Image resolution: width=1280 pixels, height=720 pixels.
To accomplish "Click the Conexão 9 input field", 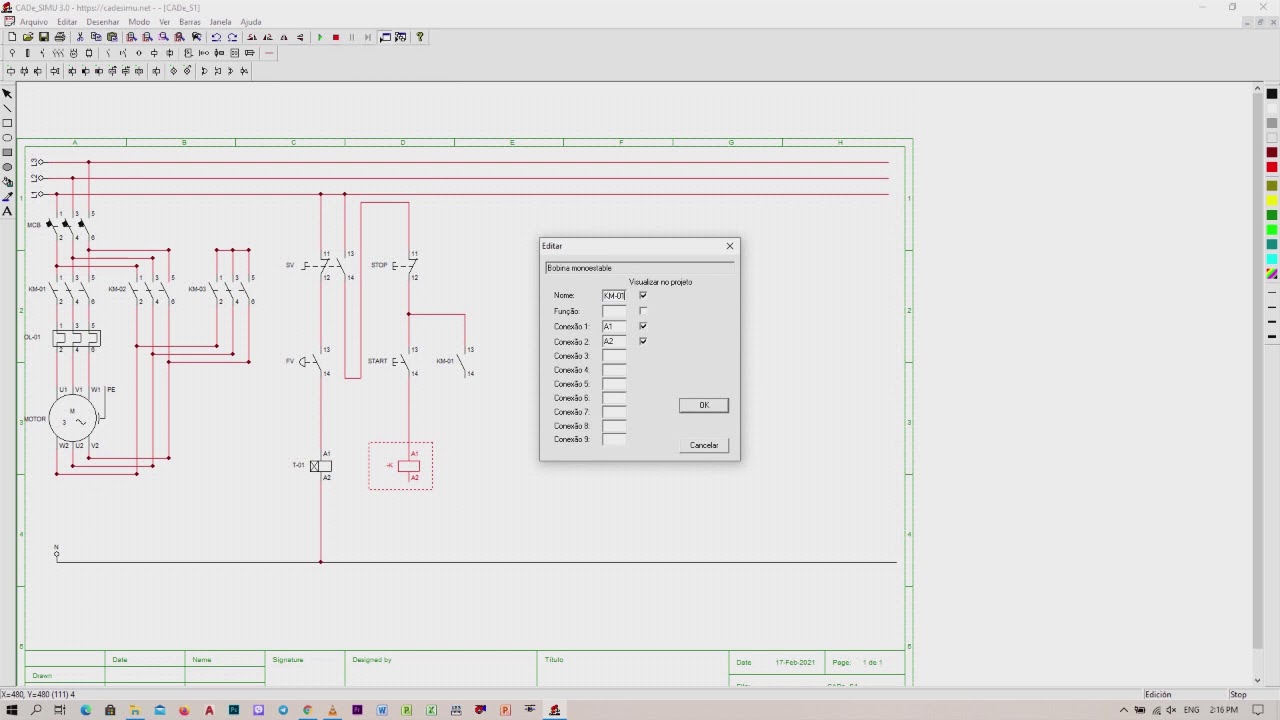I will [x=614, y=439].
